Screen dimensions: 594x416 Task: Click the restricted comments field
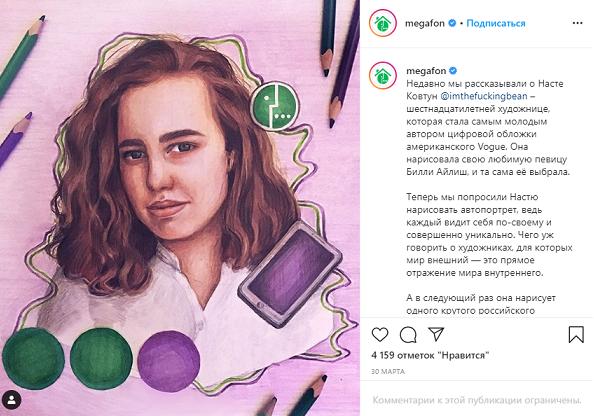coord(477,400)
